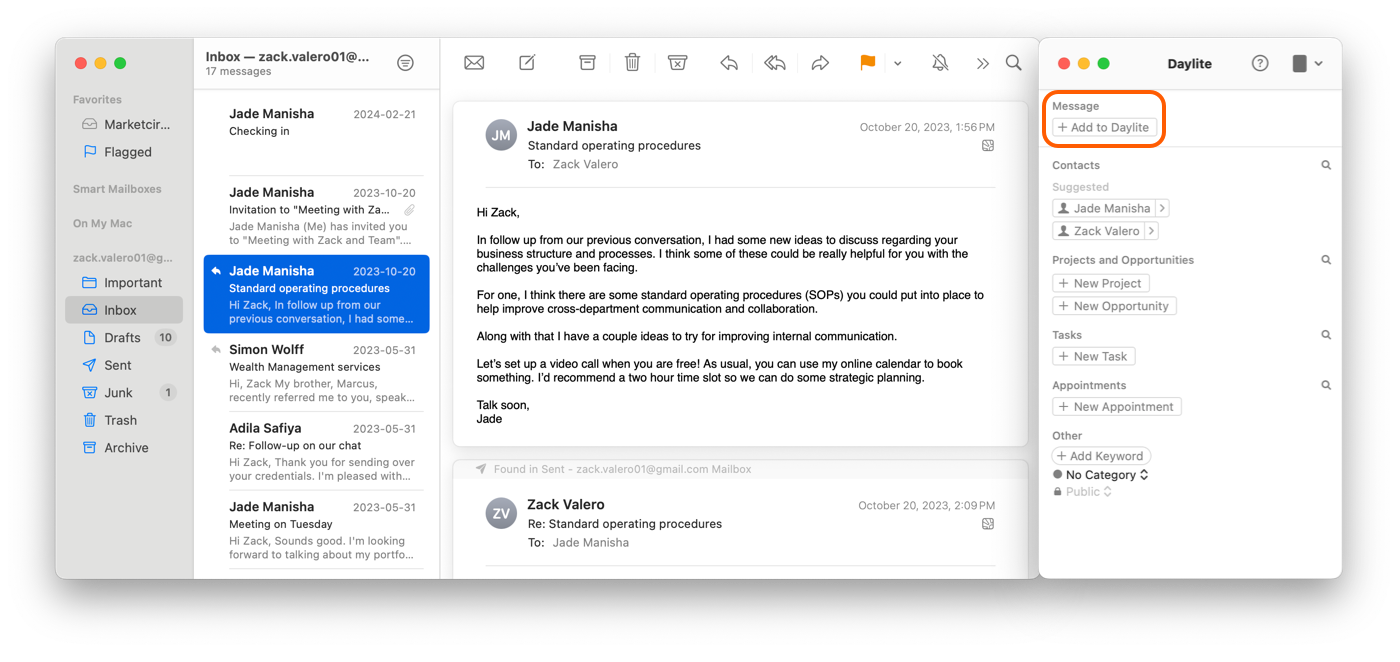Expand Jade Manisha contact chevron in Daylite
Viewport: 1400px width, 662px height.
pyautogui.click(x=1162, y=208)
